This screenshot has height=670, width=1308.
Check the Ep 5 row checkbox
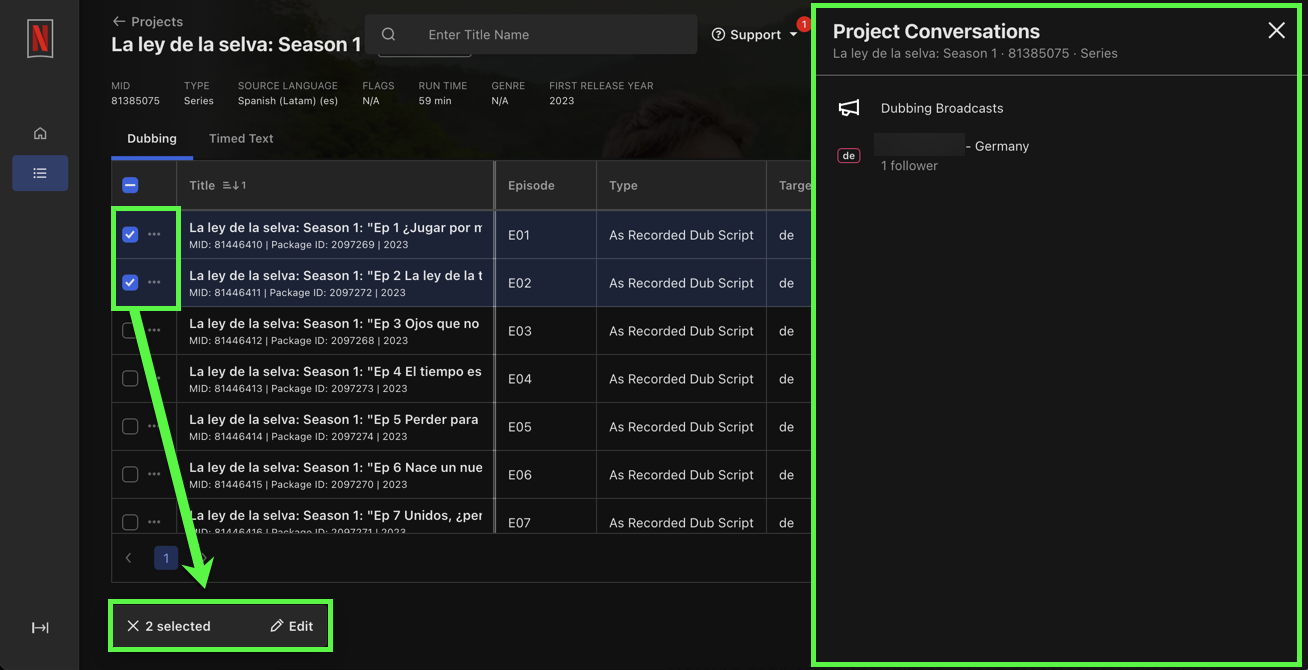click(130, 427)
